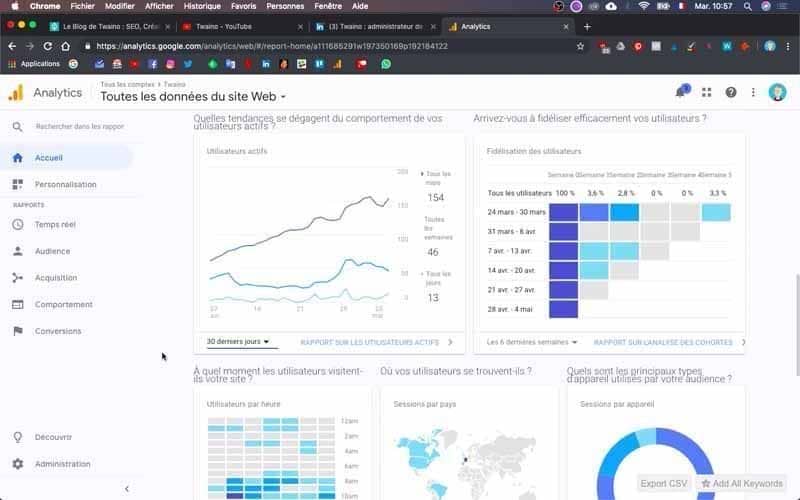Screen dimensions: 800x500
Task: Select the 14 avr. - 20 avr. week 1 cell
Action: point(594,270)
